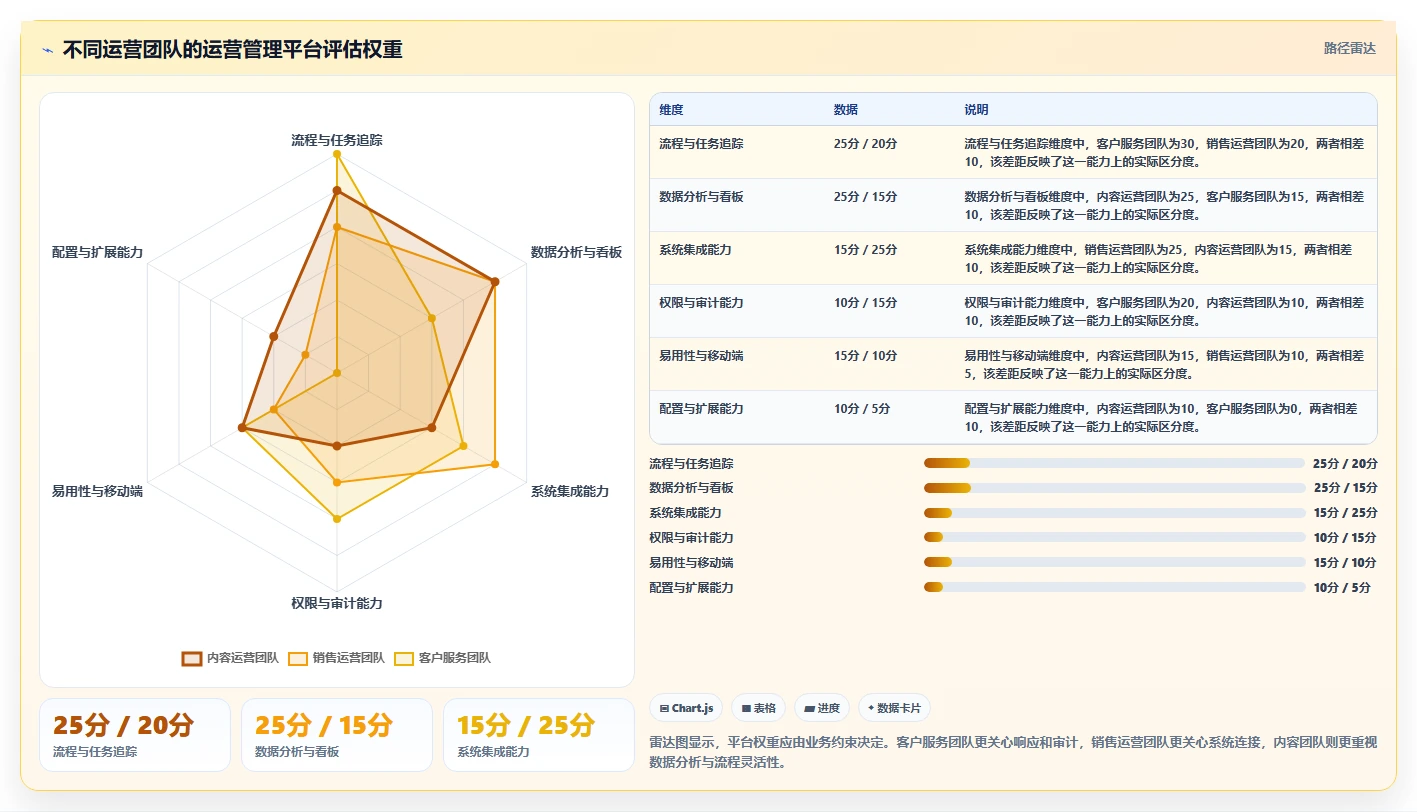Click the bottommost yellow point on the 权限与审计能力 axis
The width and height of the screenshot is (1417, 812).
tap(337, 519)
